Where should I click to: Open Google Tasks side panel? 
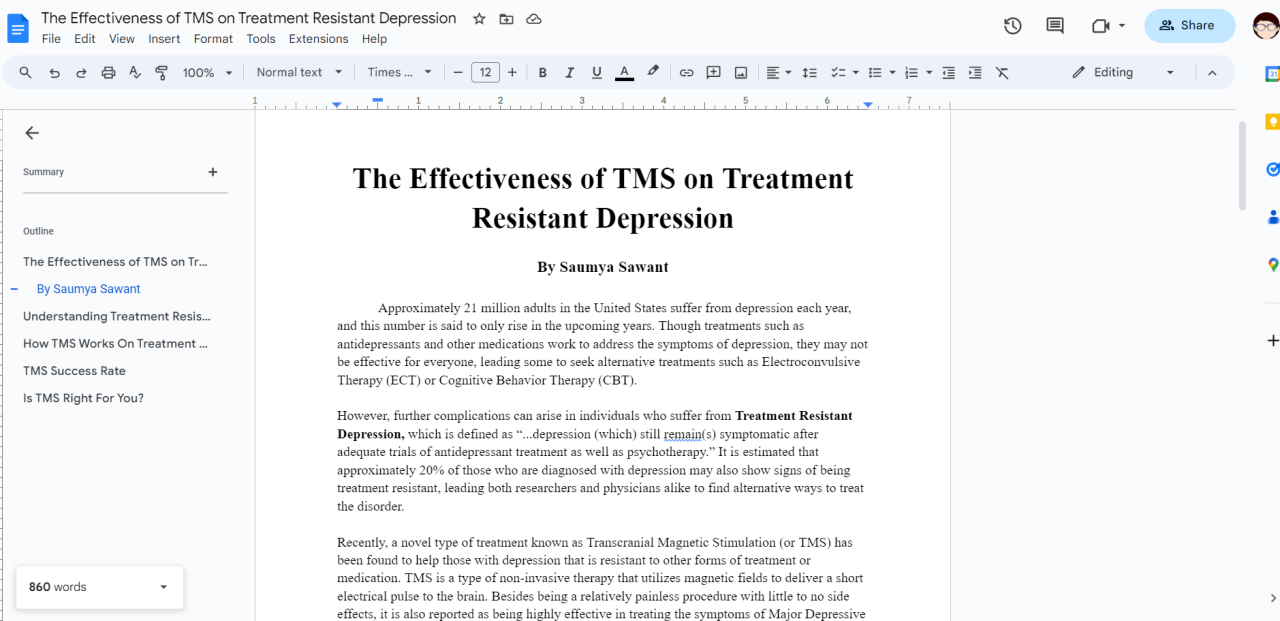click(1272, 169)
